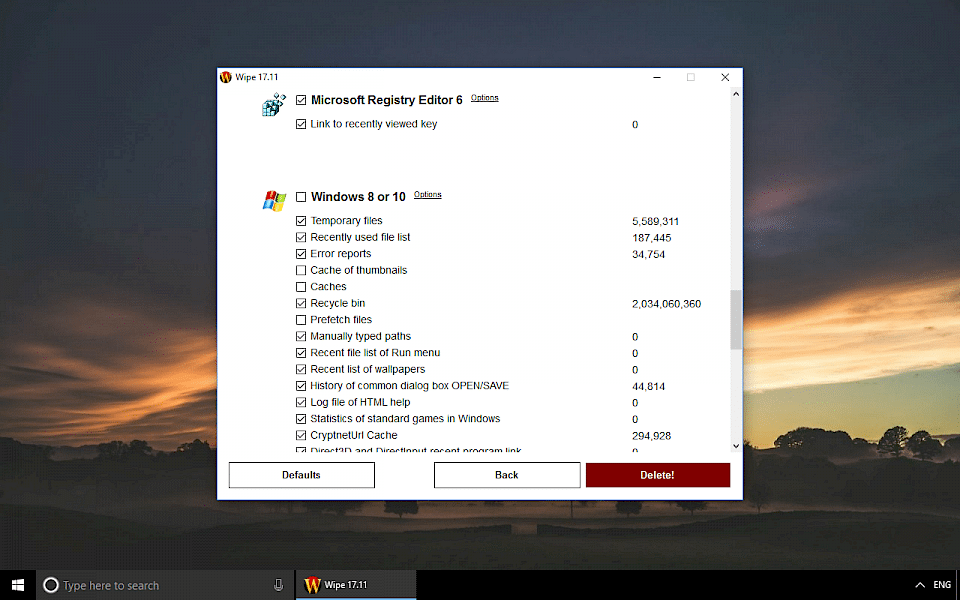Click the Back button
This screenshot has height=600, width=960.
click(507, 475)
